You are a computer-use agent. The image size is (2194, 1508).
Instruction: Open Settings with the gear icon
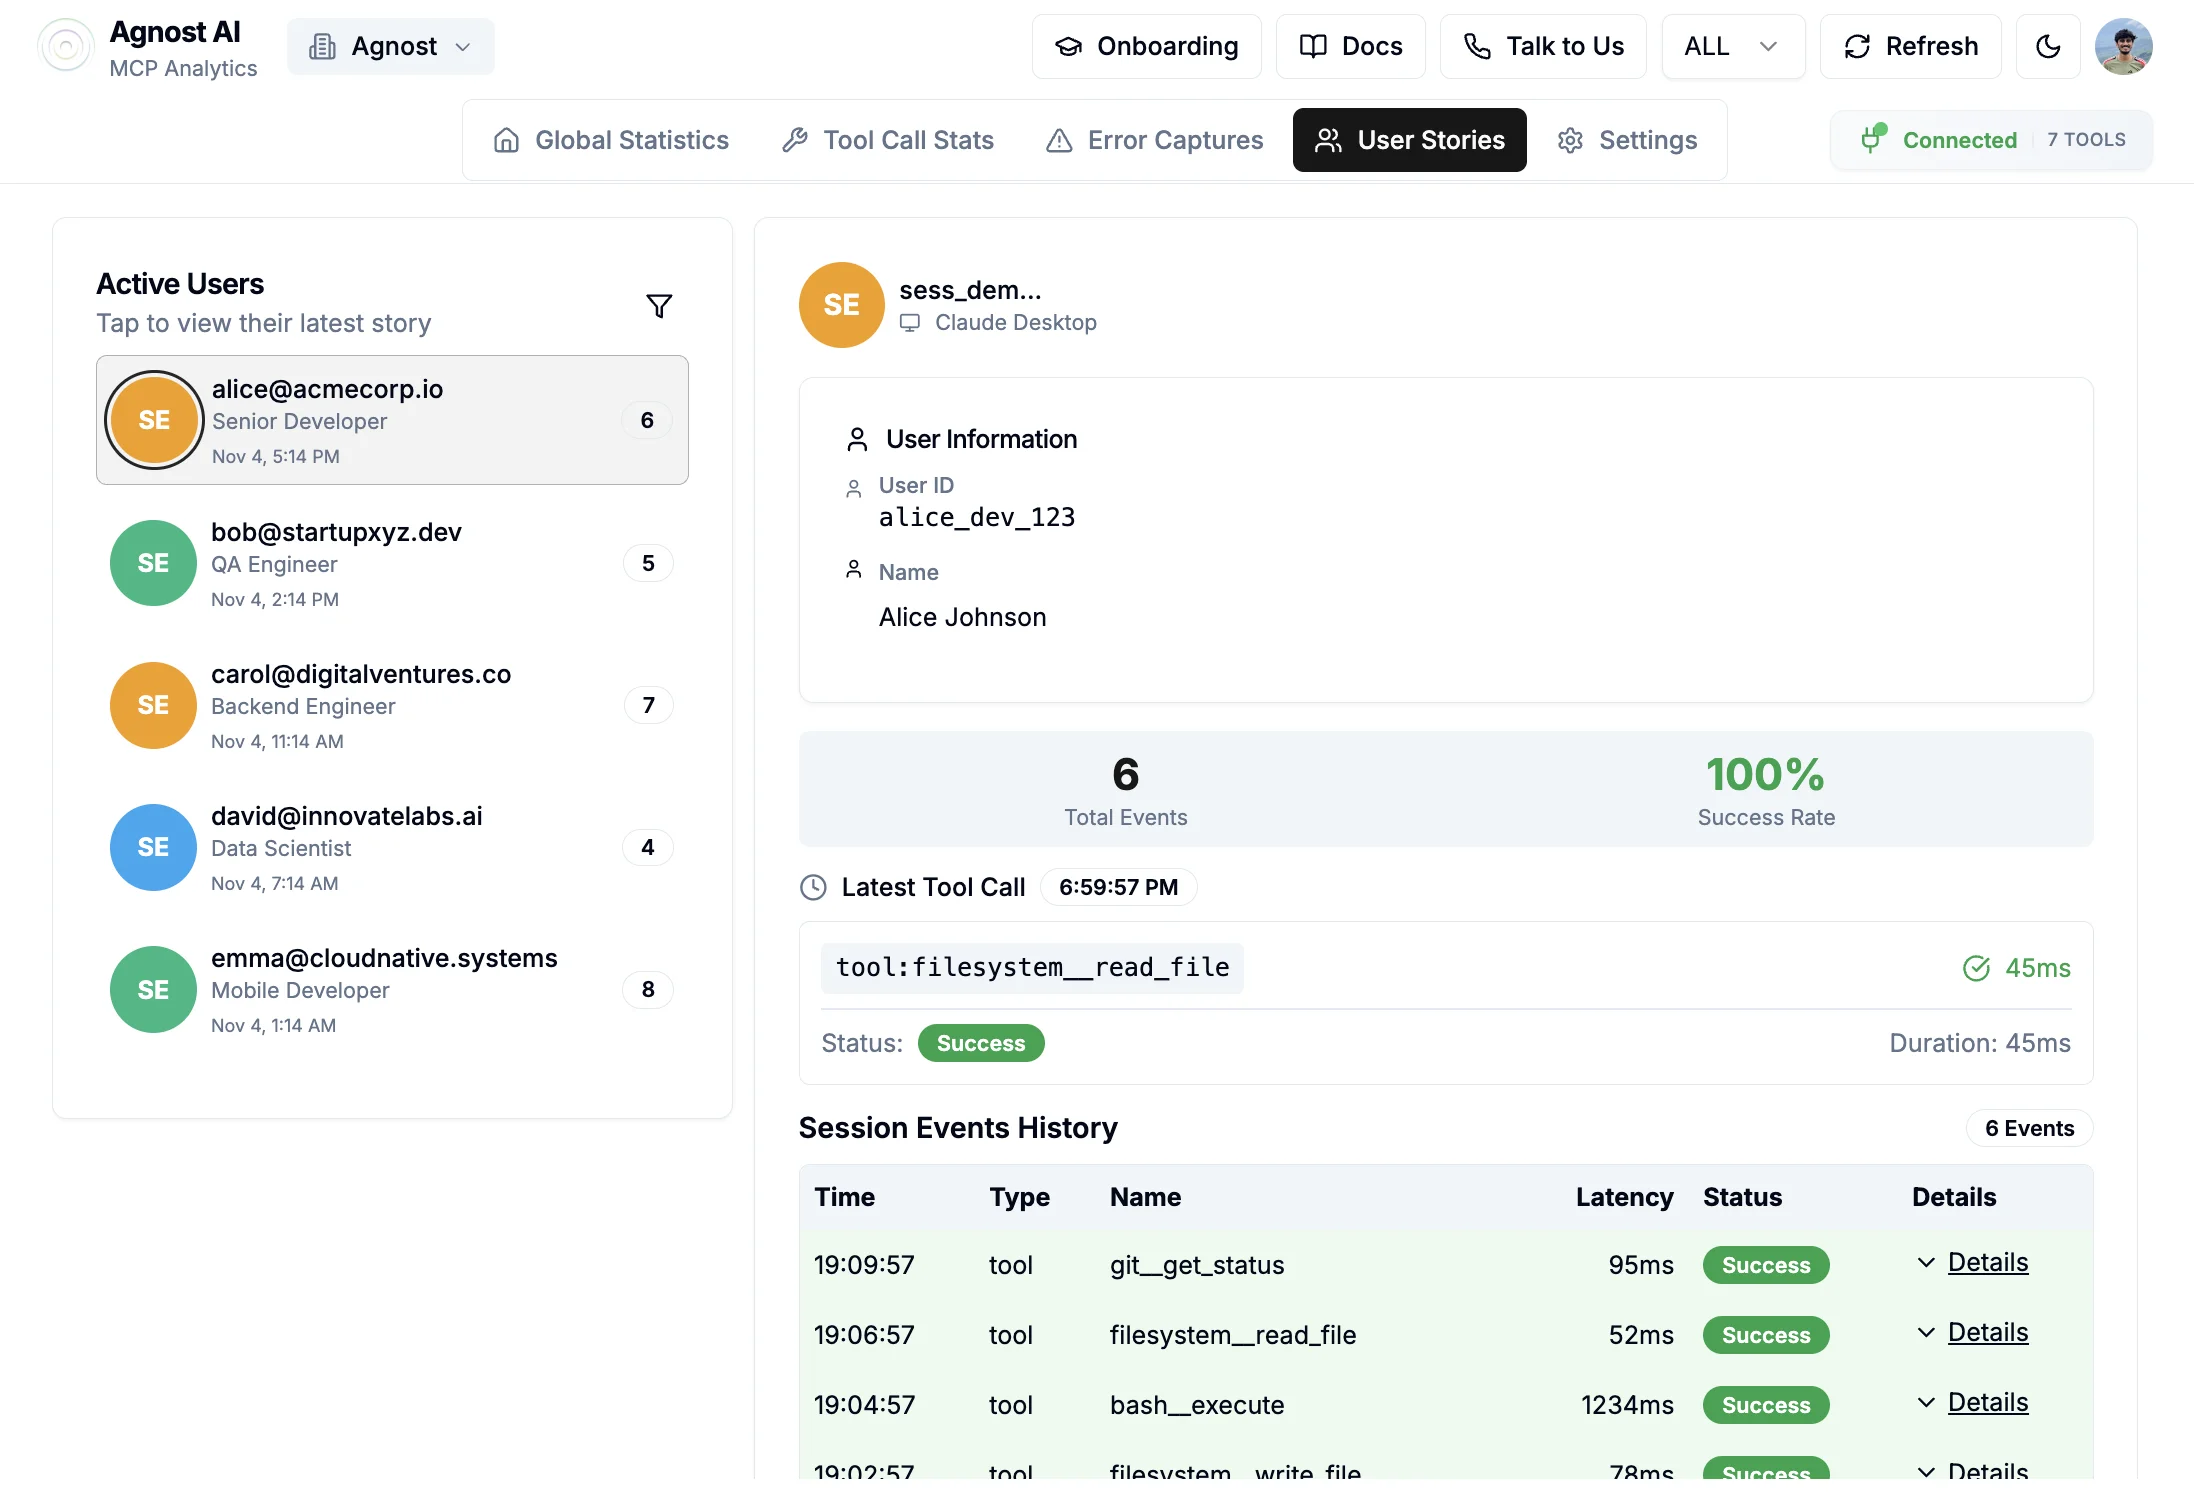coord(1570,140)
